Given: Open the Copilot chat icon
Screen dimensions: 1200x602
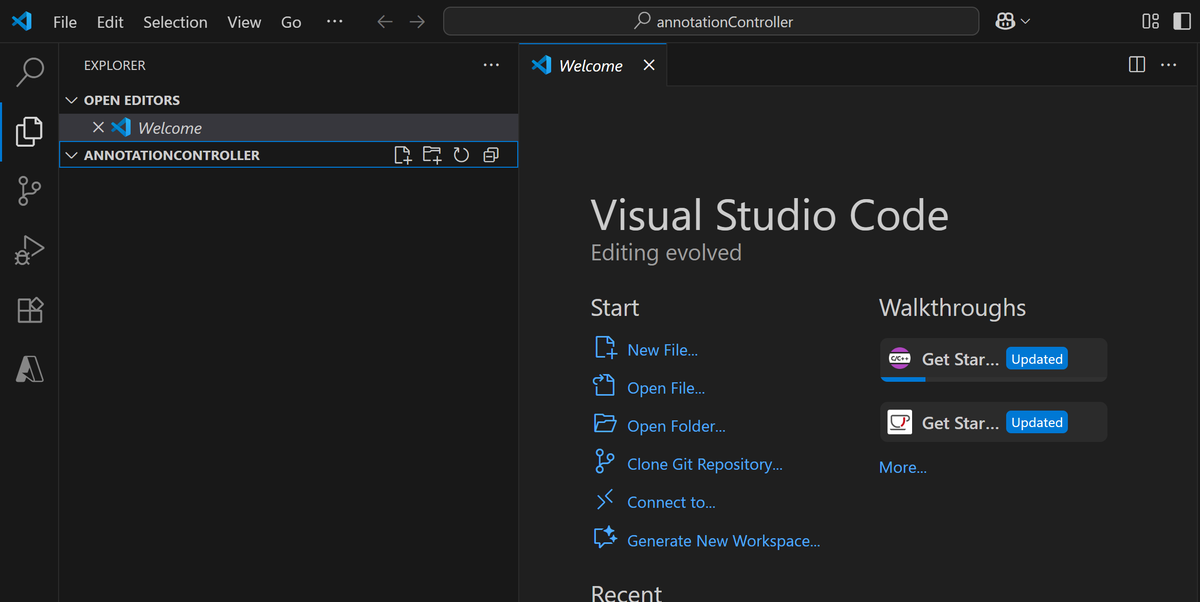Looking at the screenshot, I should coord(1006,21).
